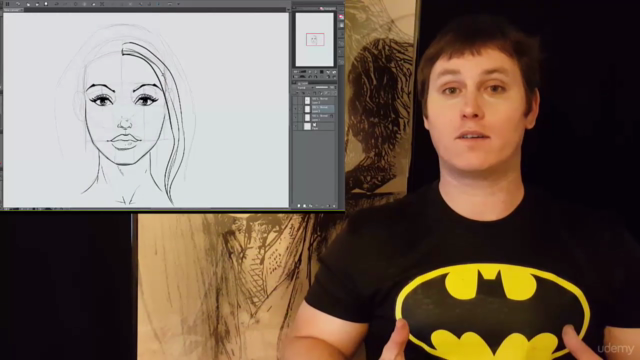Screen dimensions: 640x360
Task: Open the command bar overflow arrow
Action: 178,4
